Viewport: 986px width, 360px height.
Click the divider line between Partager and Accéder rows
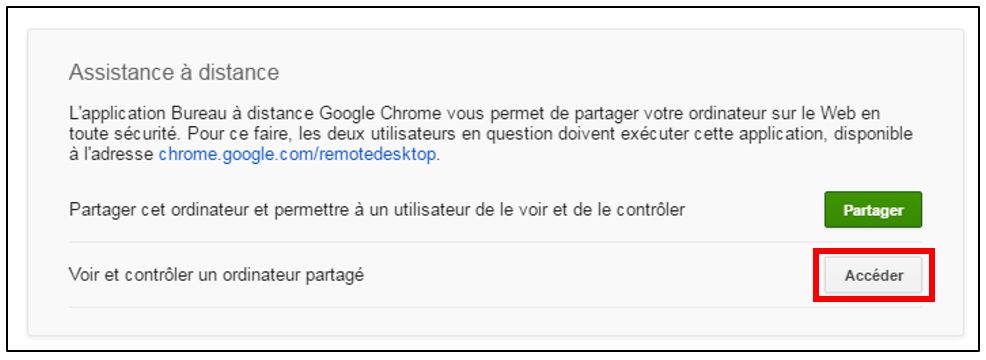coord(495,242)
